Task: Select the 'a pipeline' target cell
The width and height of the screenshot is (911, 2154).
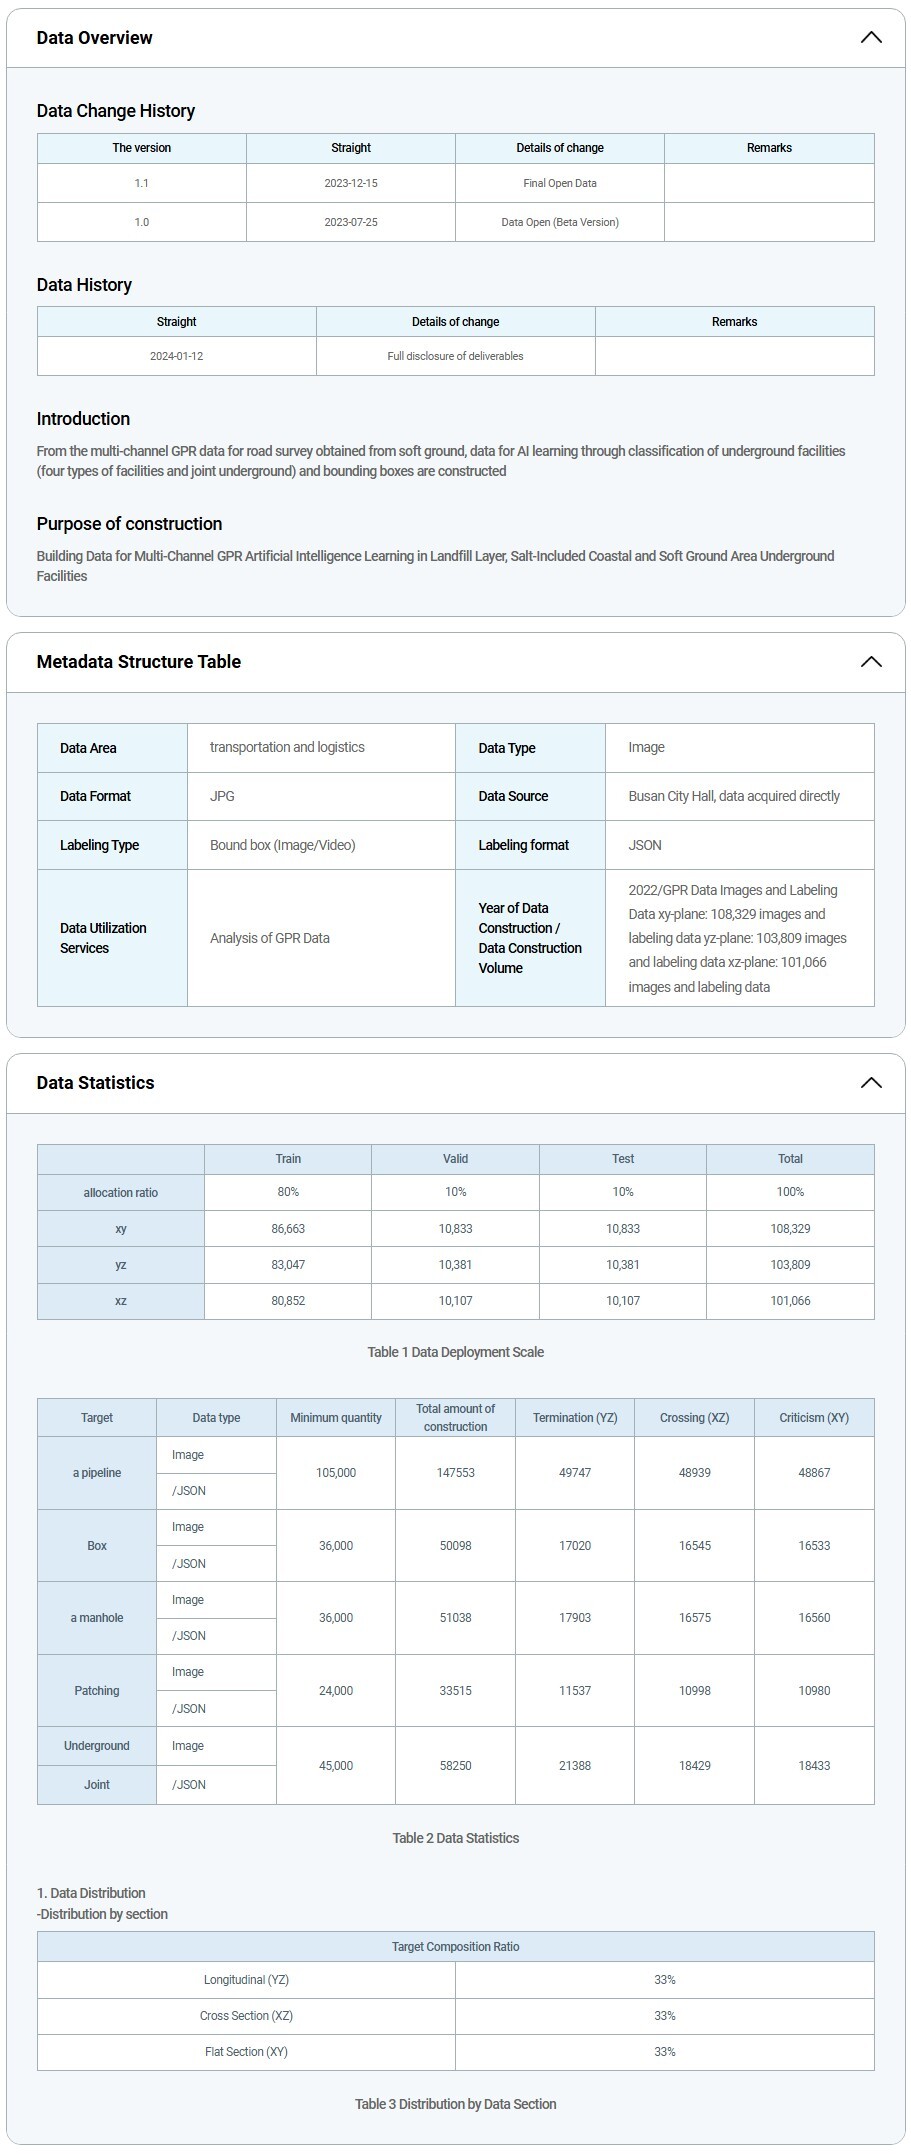Action: pos(97,1473)
